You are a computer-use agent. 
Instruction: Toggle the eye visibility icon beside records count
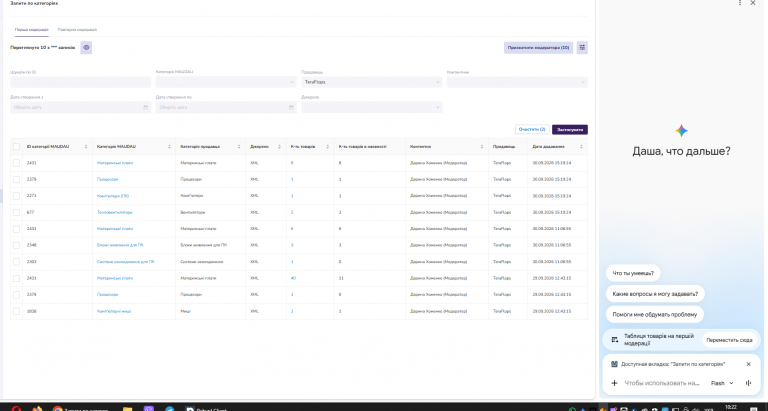pyautogui.click(x=86, y=48)
